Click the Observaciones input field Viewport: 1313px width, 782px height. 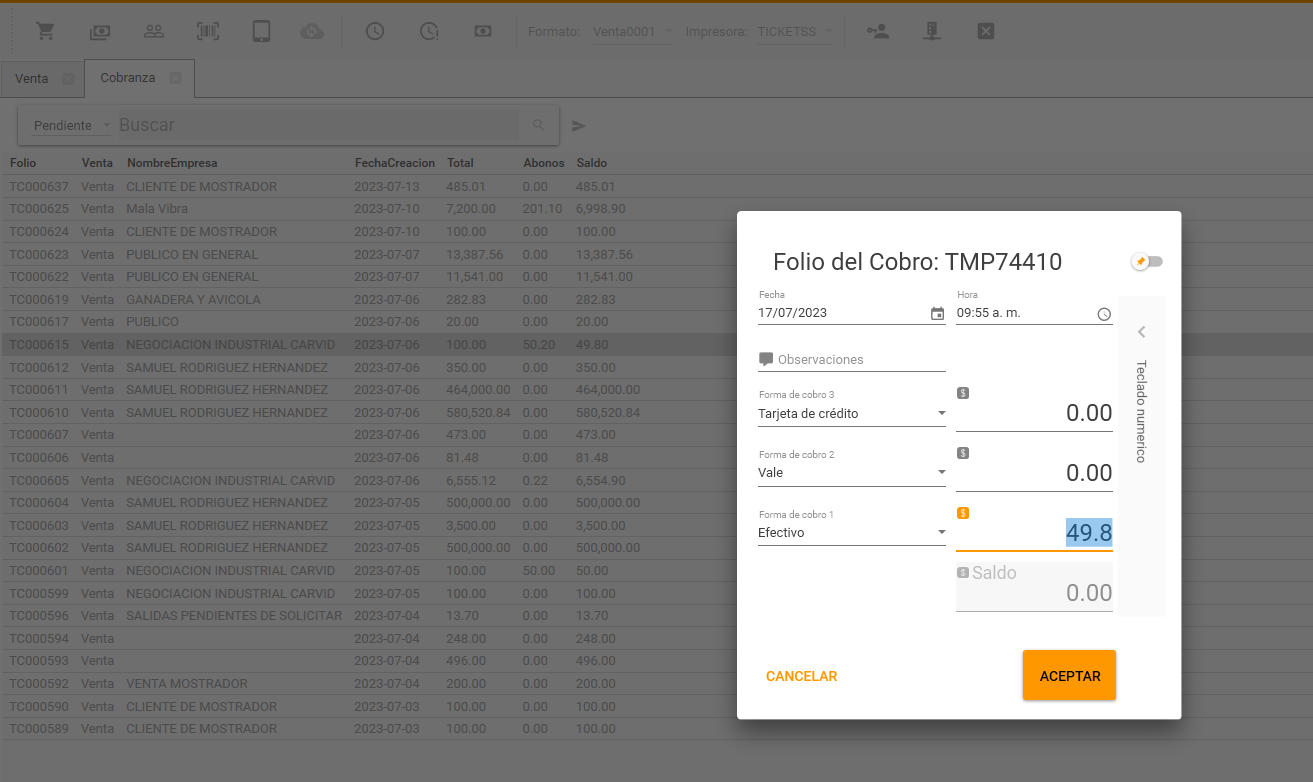pyautogui.click(x=852, y=359)
